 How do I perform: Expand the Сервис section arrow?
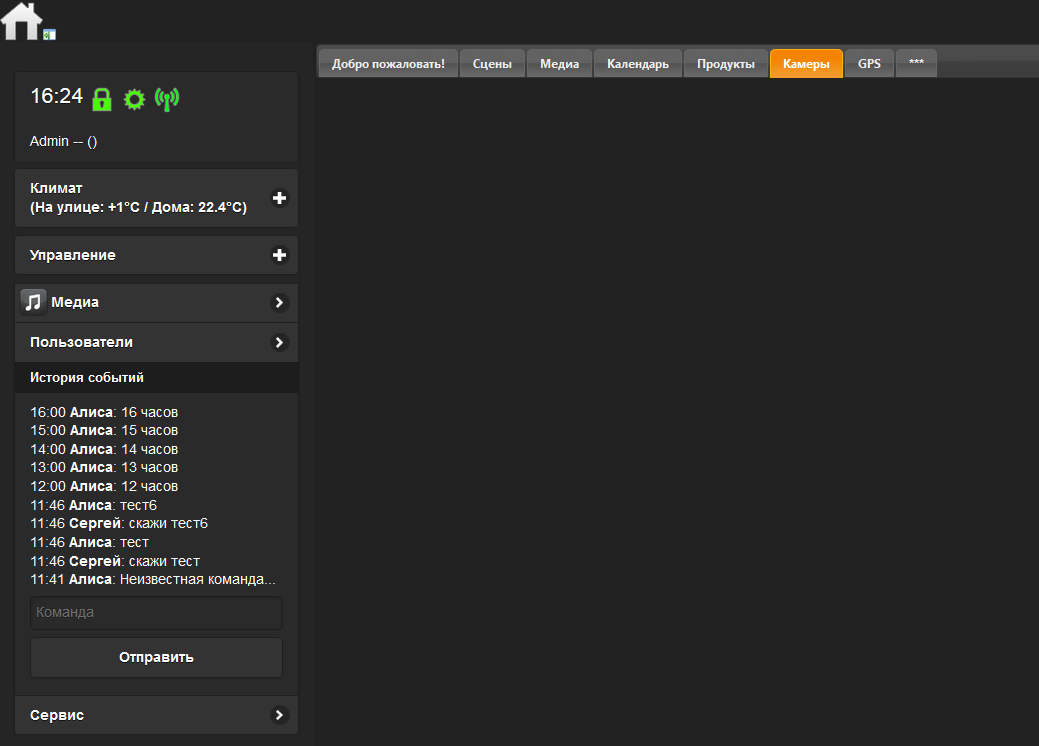pos(279,715)
